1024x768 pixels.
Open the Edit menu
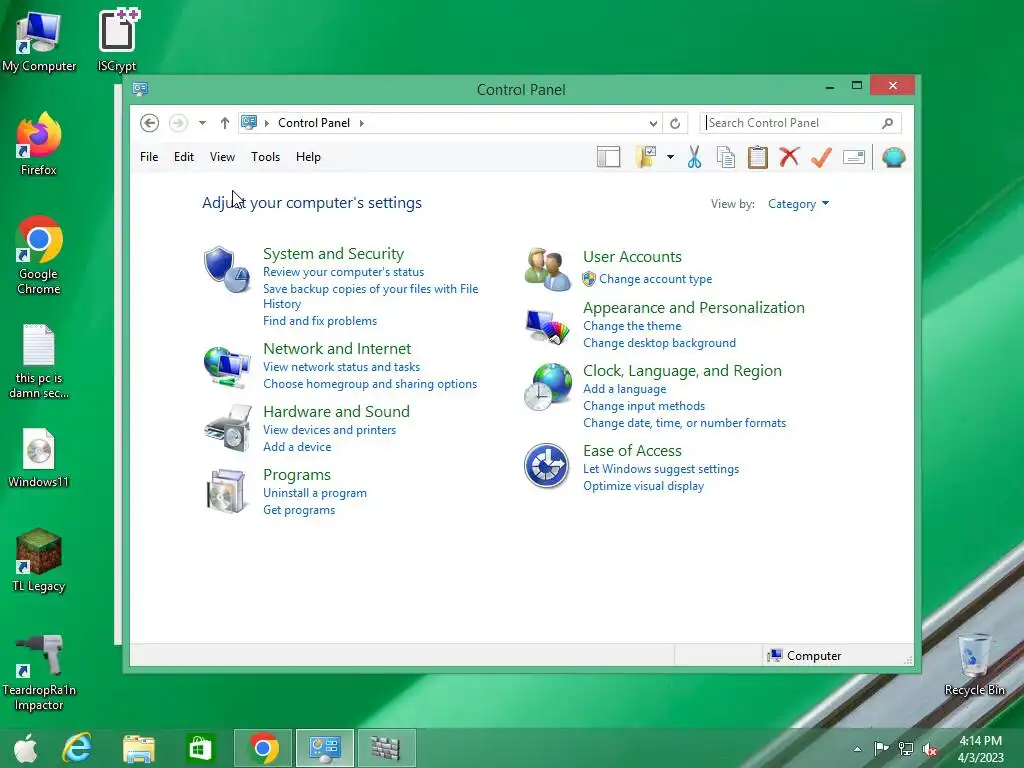(x=184, y=157)
